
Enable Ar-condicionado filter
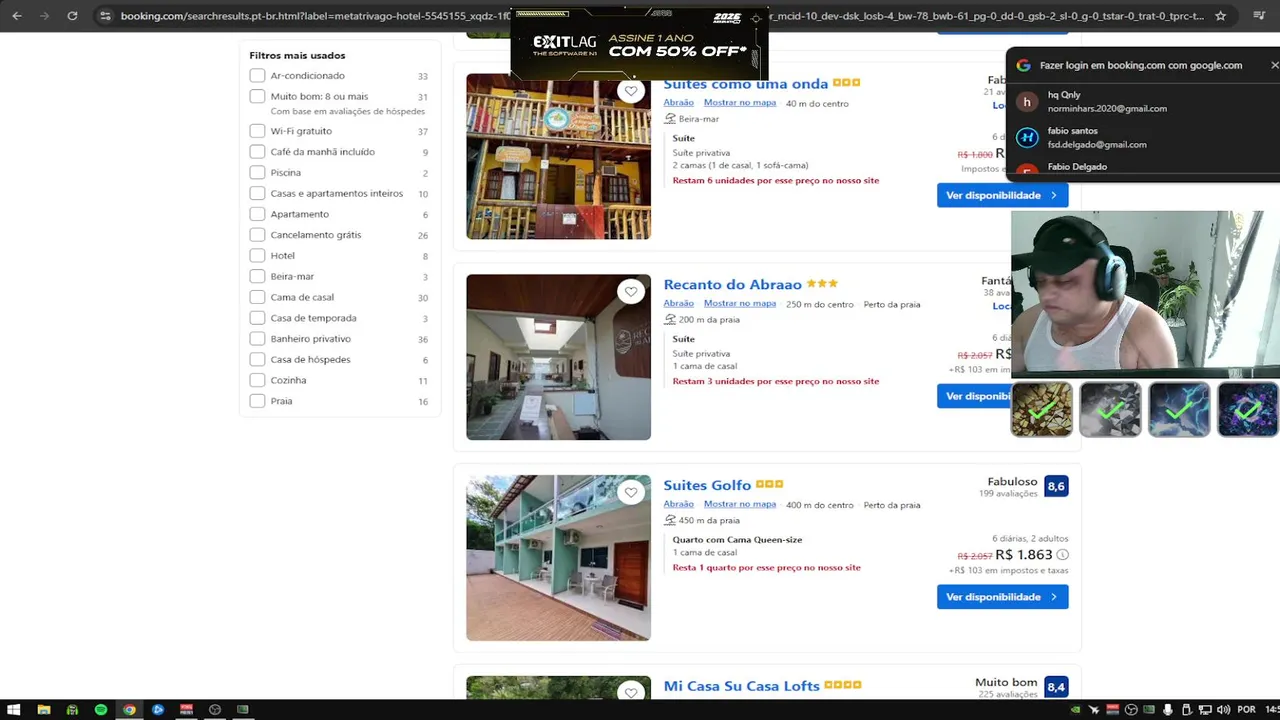tap(257, 76)
